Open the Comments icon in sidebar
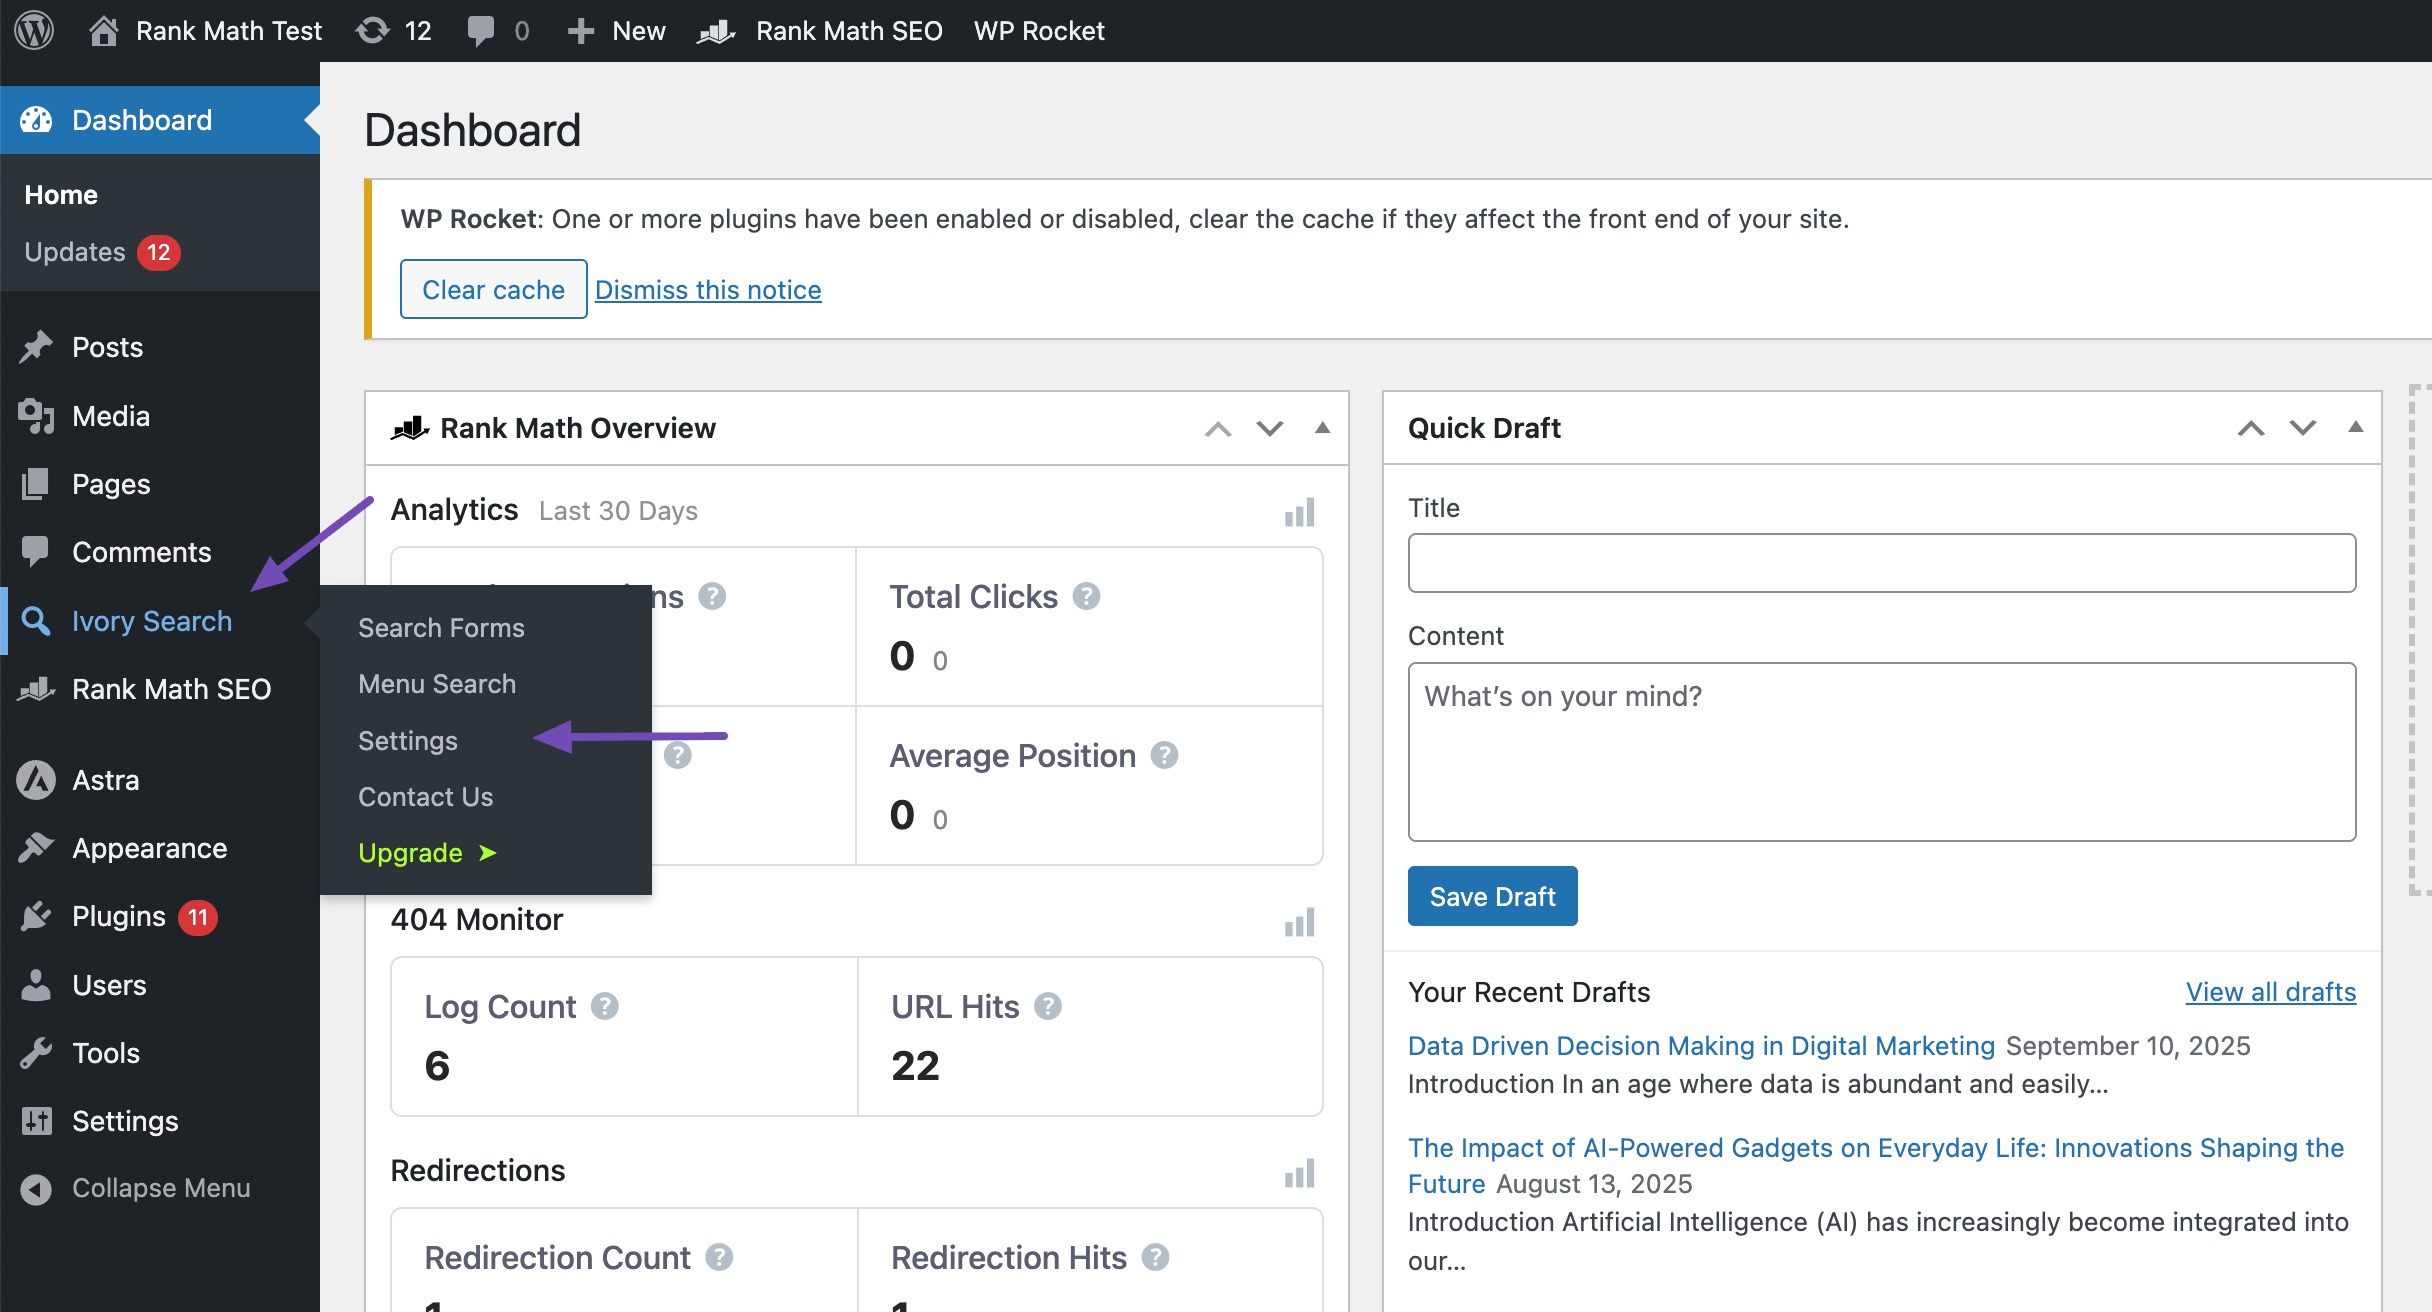Image resolution: width=2432 pixels, height=1312 pixels. point(36,552)
